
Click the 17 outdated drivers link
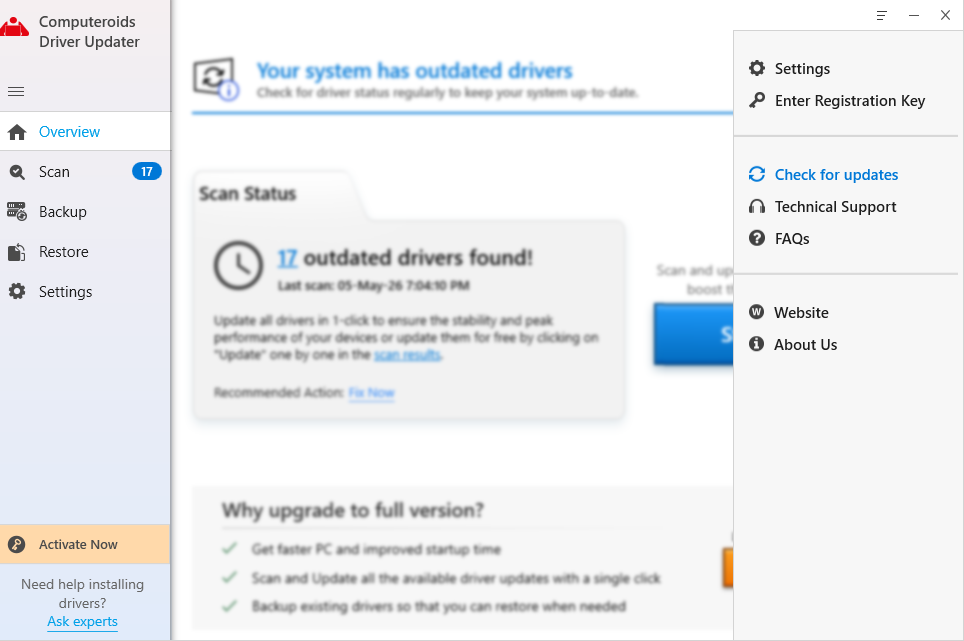287,258
